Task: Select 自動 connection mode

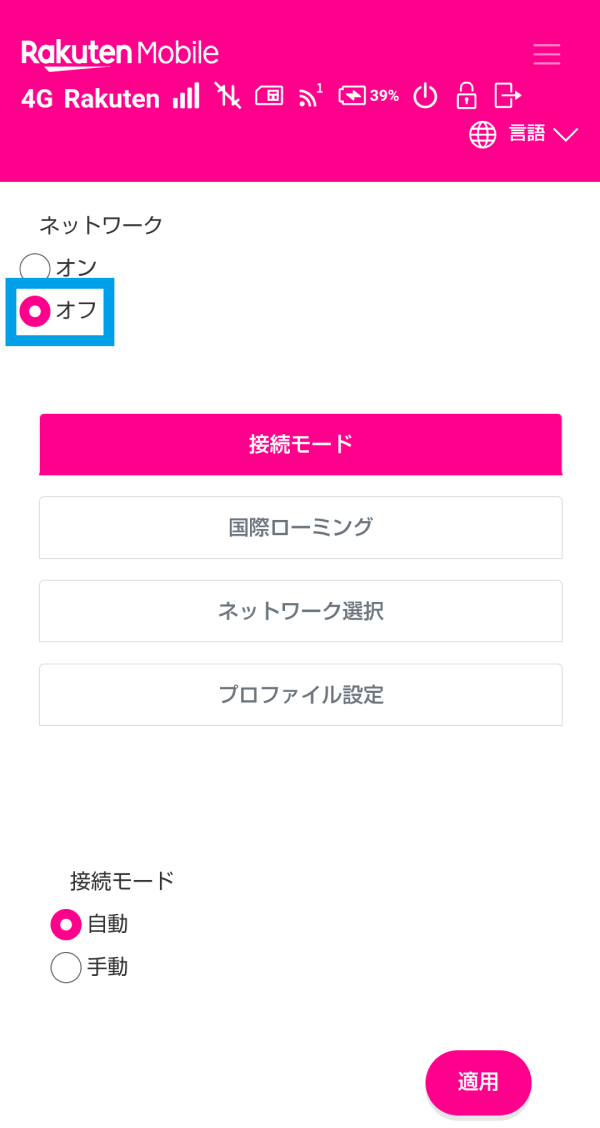Action: (66, 925)
